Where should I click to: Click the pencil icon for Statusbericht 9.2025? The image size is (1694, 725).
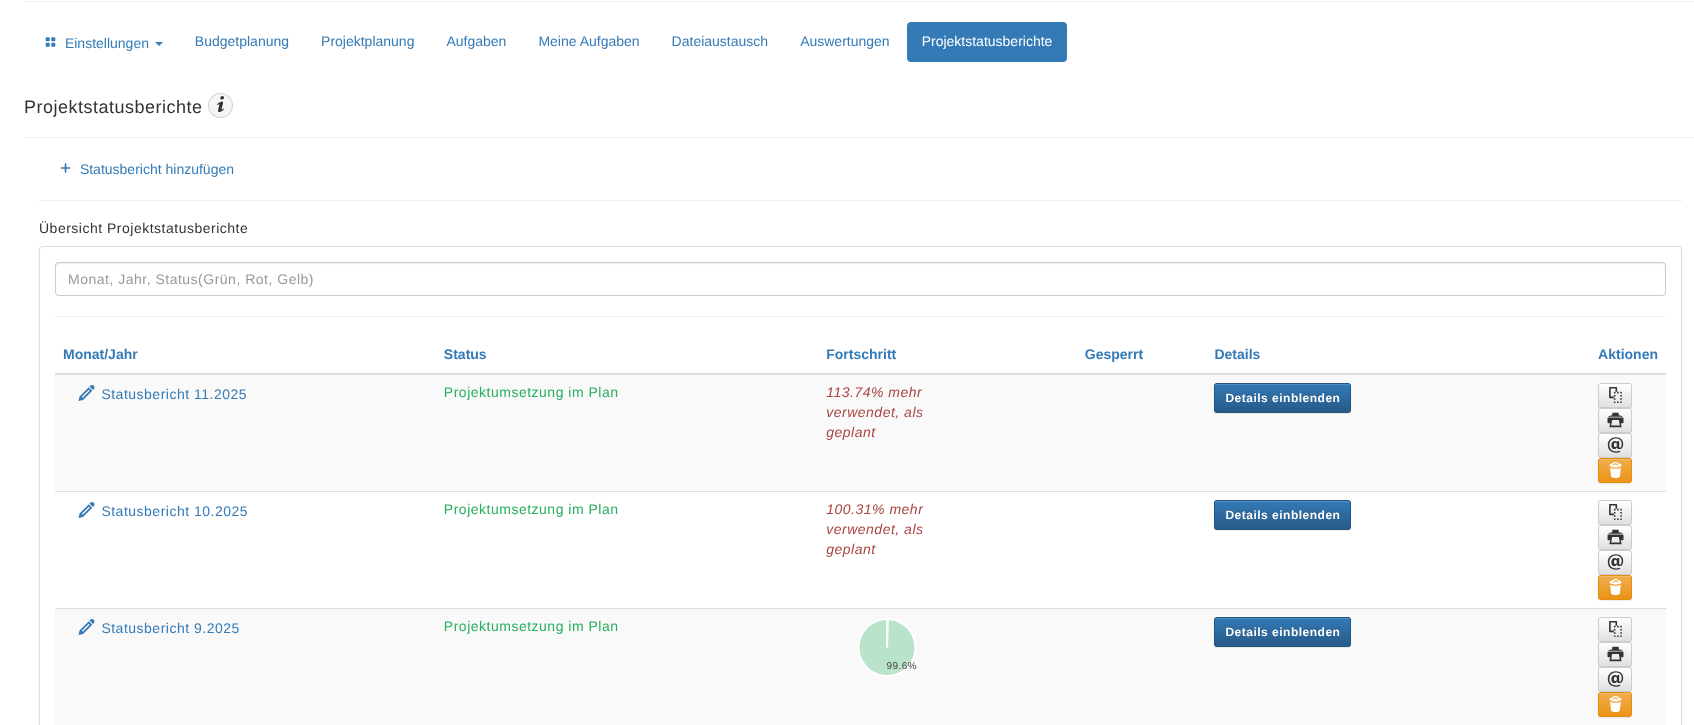tap(87, 627)
